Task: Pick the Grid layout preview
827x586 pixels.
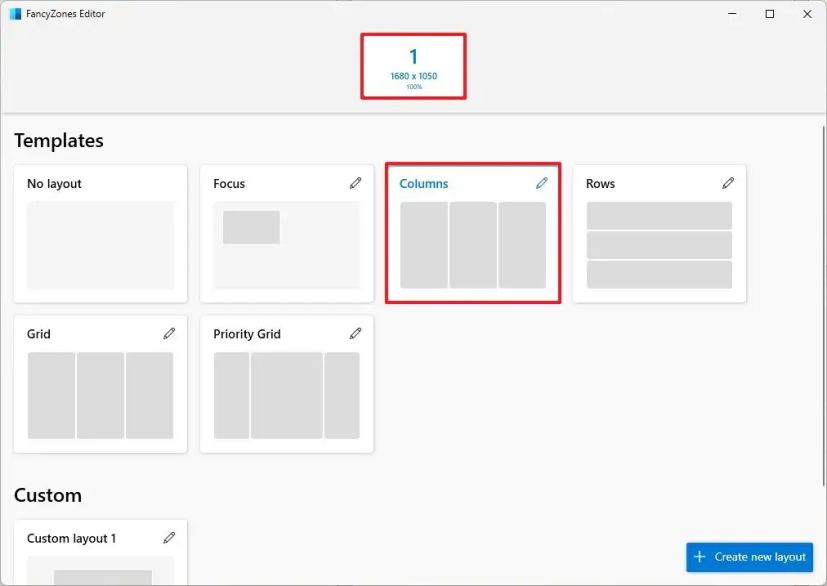Action: 100,396
